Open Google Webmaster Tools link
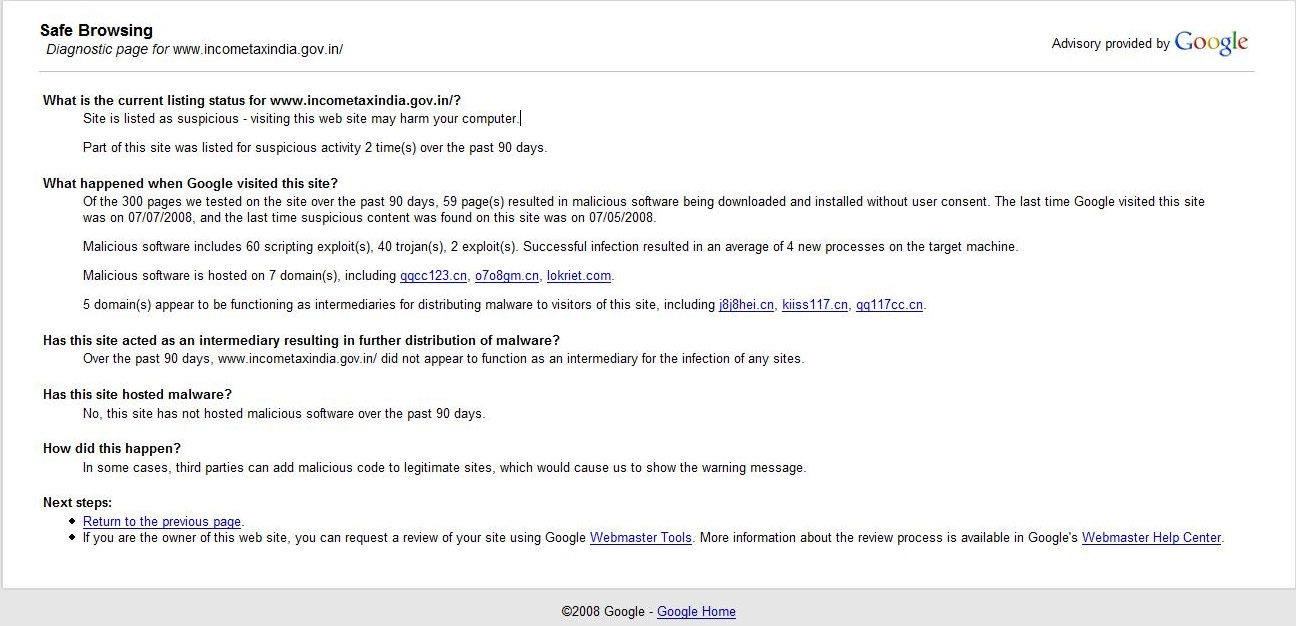This screenshot has width=1296, height=626. click(x=640, y=538)
